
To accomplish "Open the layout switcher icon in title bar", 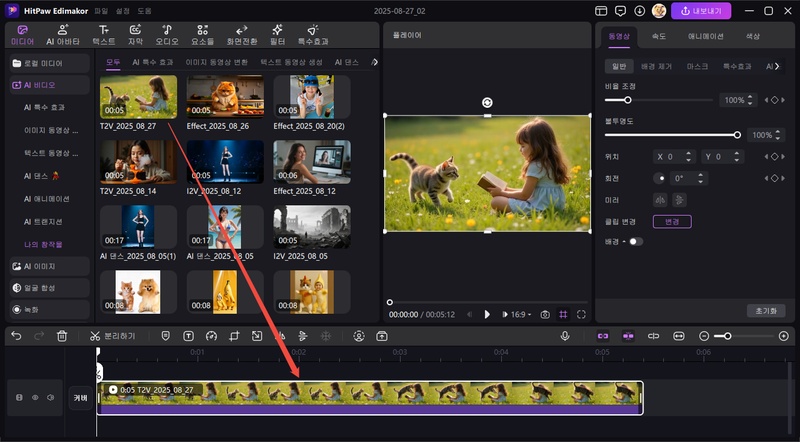I will click(x=601, y=11).
